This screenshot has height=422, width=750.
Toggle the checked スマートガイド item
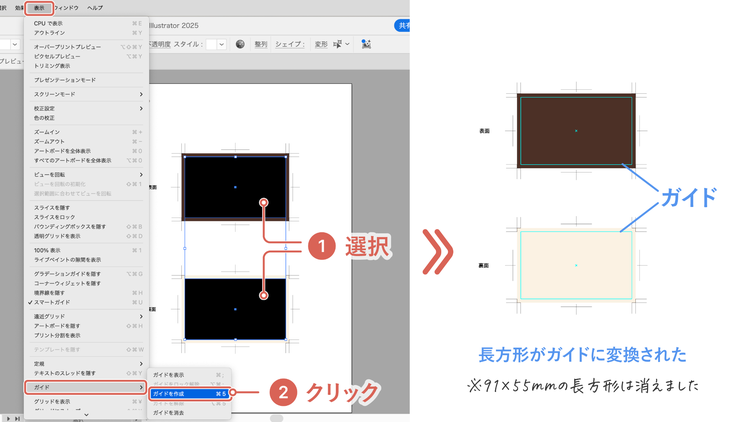click(87, 302)
